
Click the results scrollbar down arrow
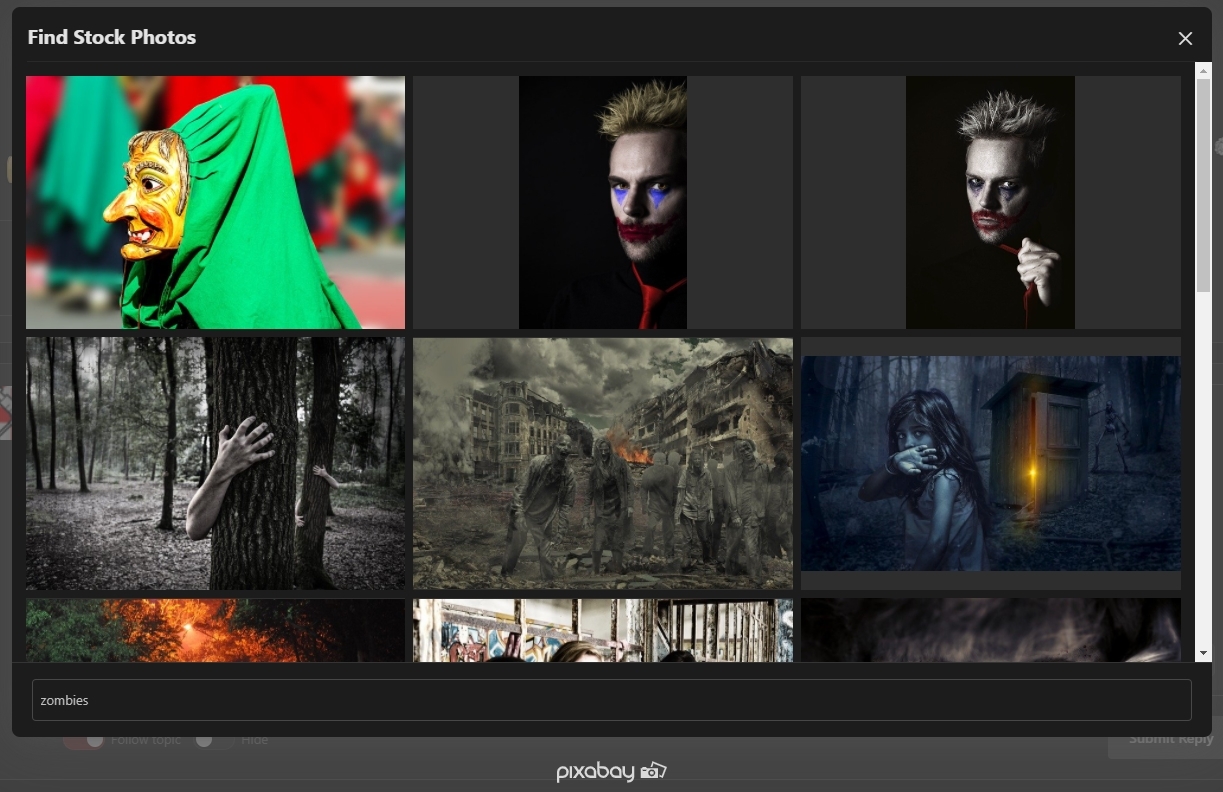pos(1203,653)
